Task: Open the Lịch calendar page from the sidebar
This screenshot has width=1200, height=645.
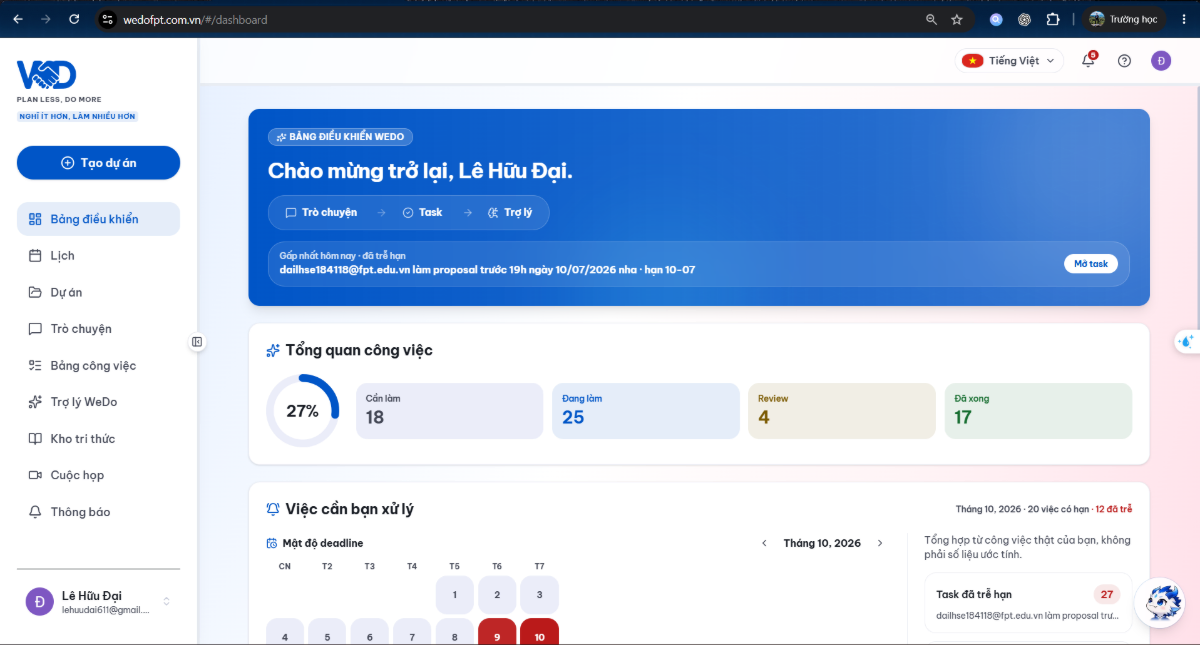Action: (98, 256)
